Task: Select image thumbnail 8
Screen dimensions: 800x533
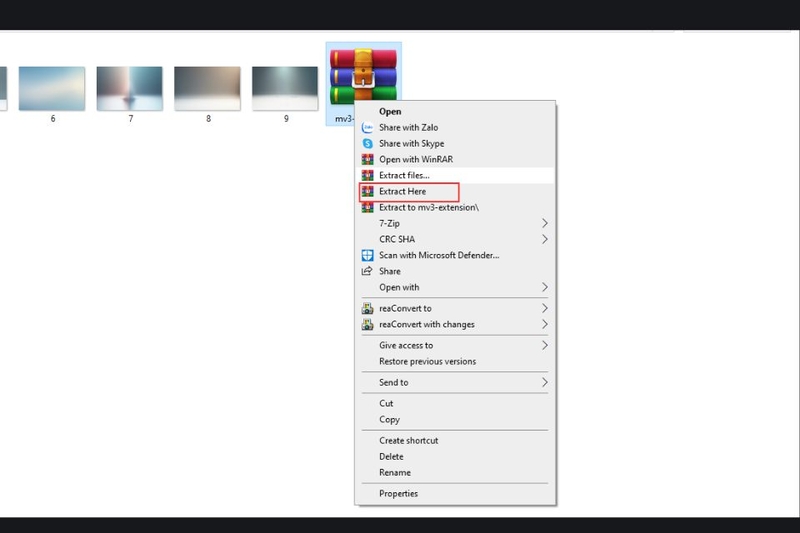Action: pyautogui.click(x=207, y=88)
